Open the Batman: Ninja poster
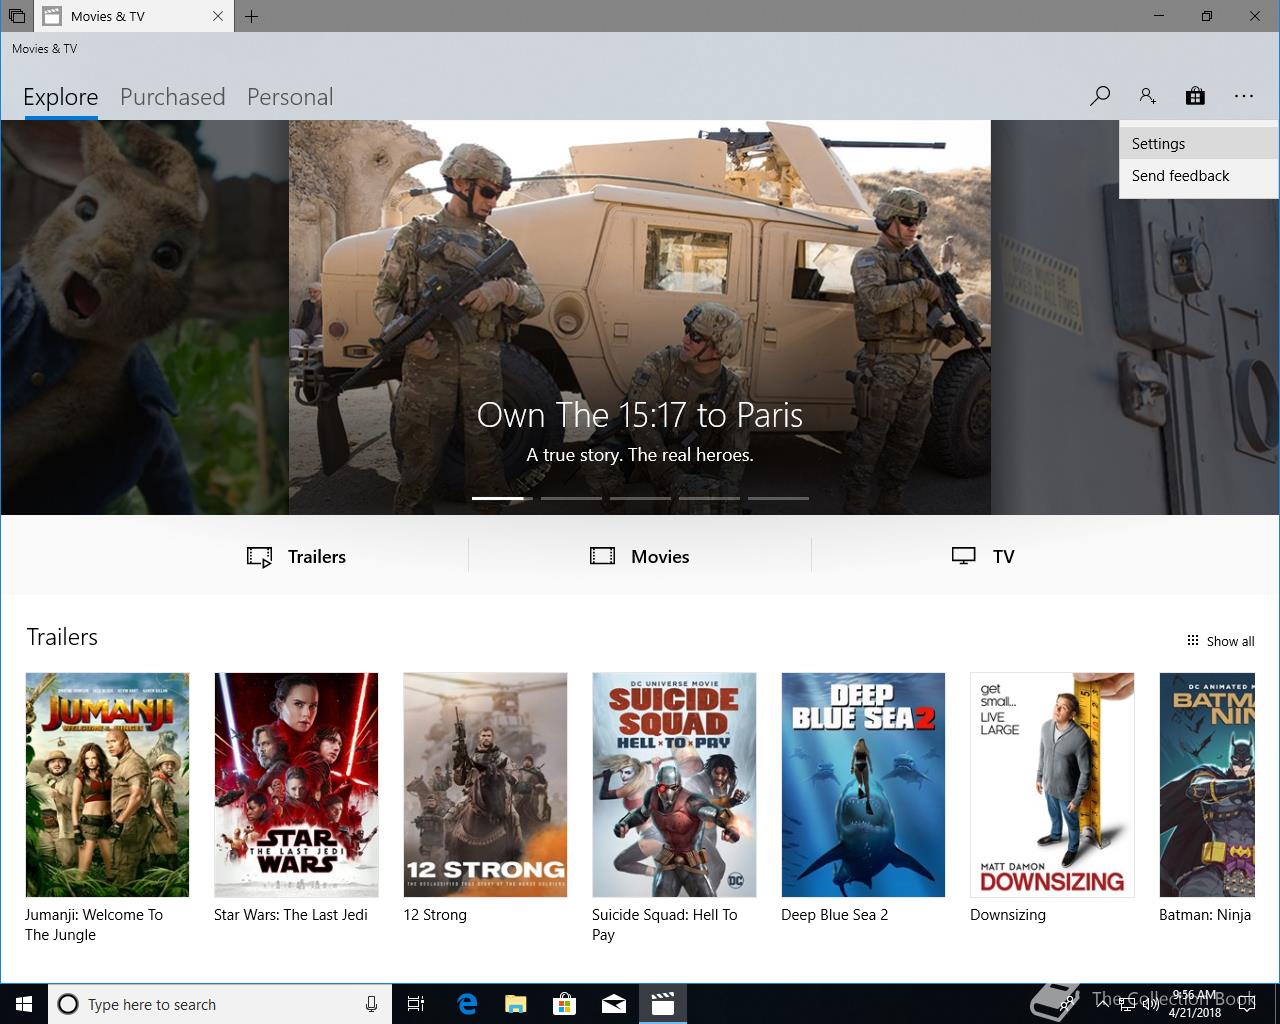The height and width of the screenshot is (1024, 1280). pyautogui.click(x=1206, y=785)
